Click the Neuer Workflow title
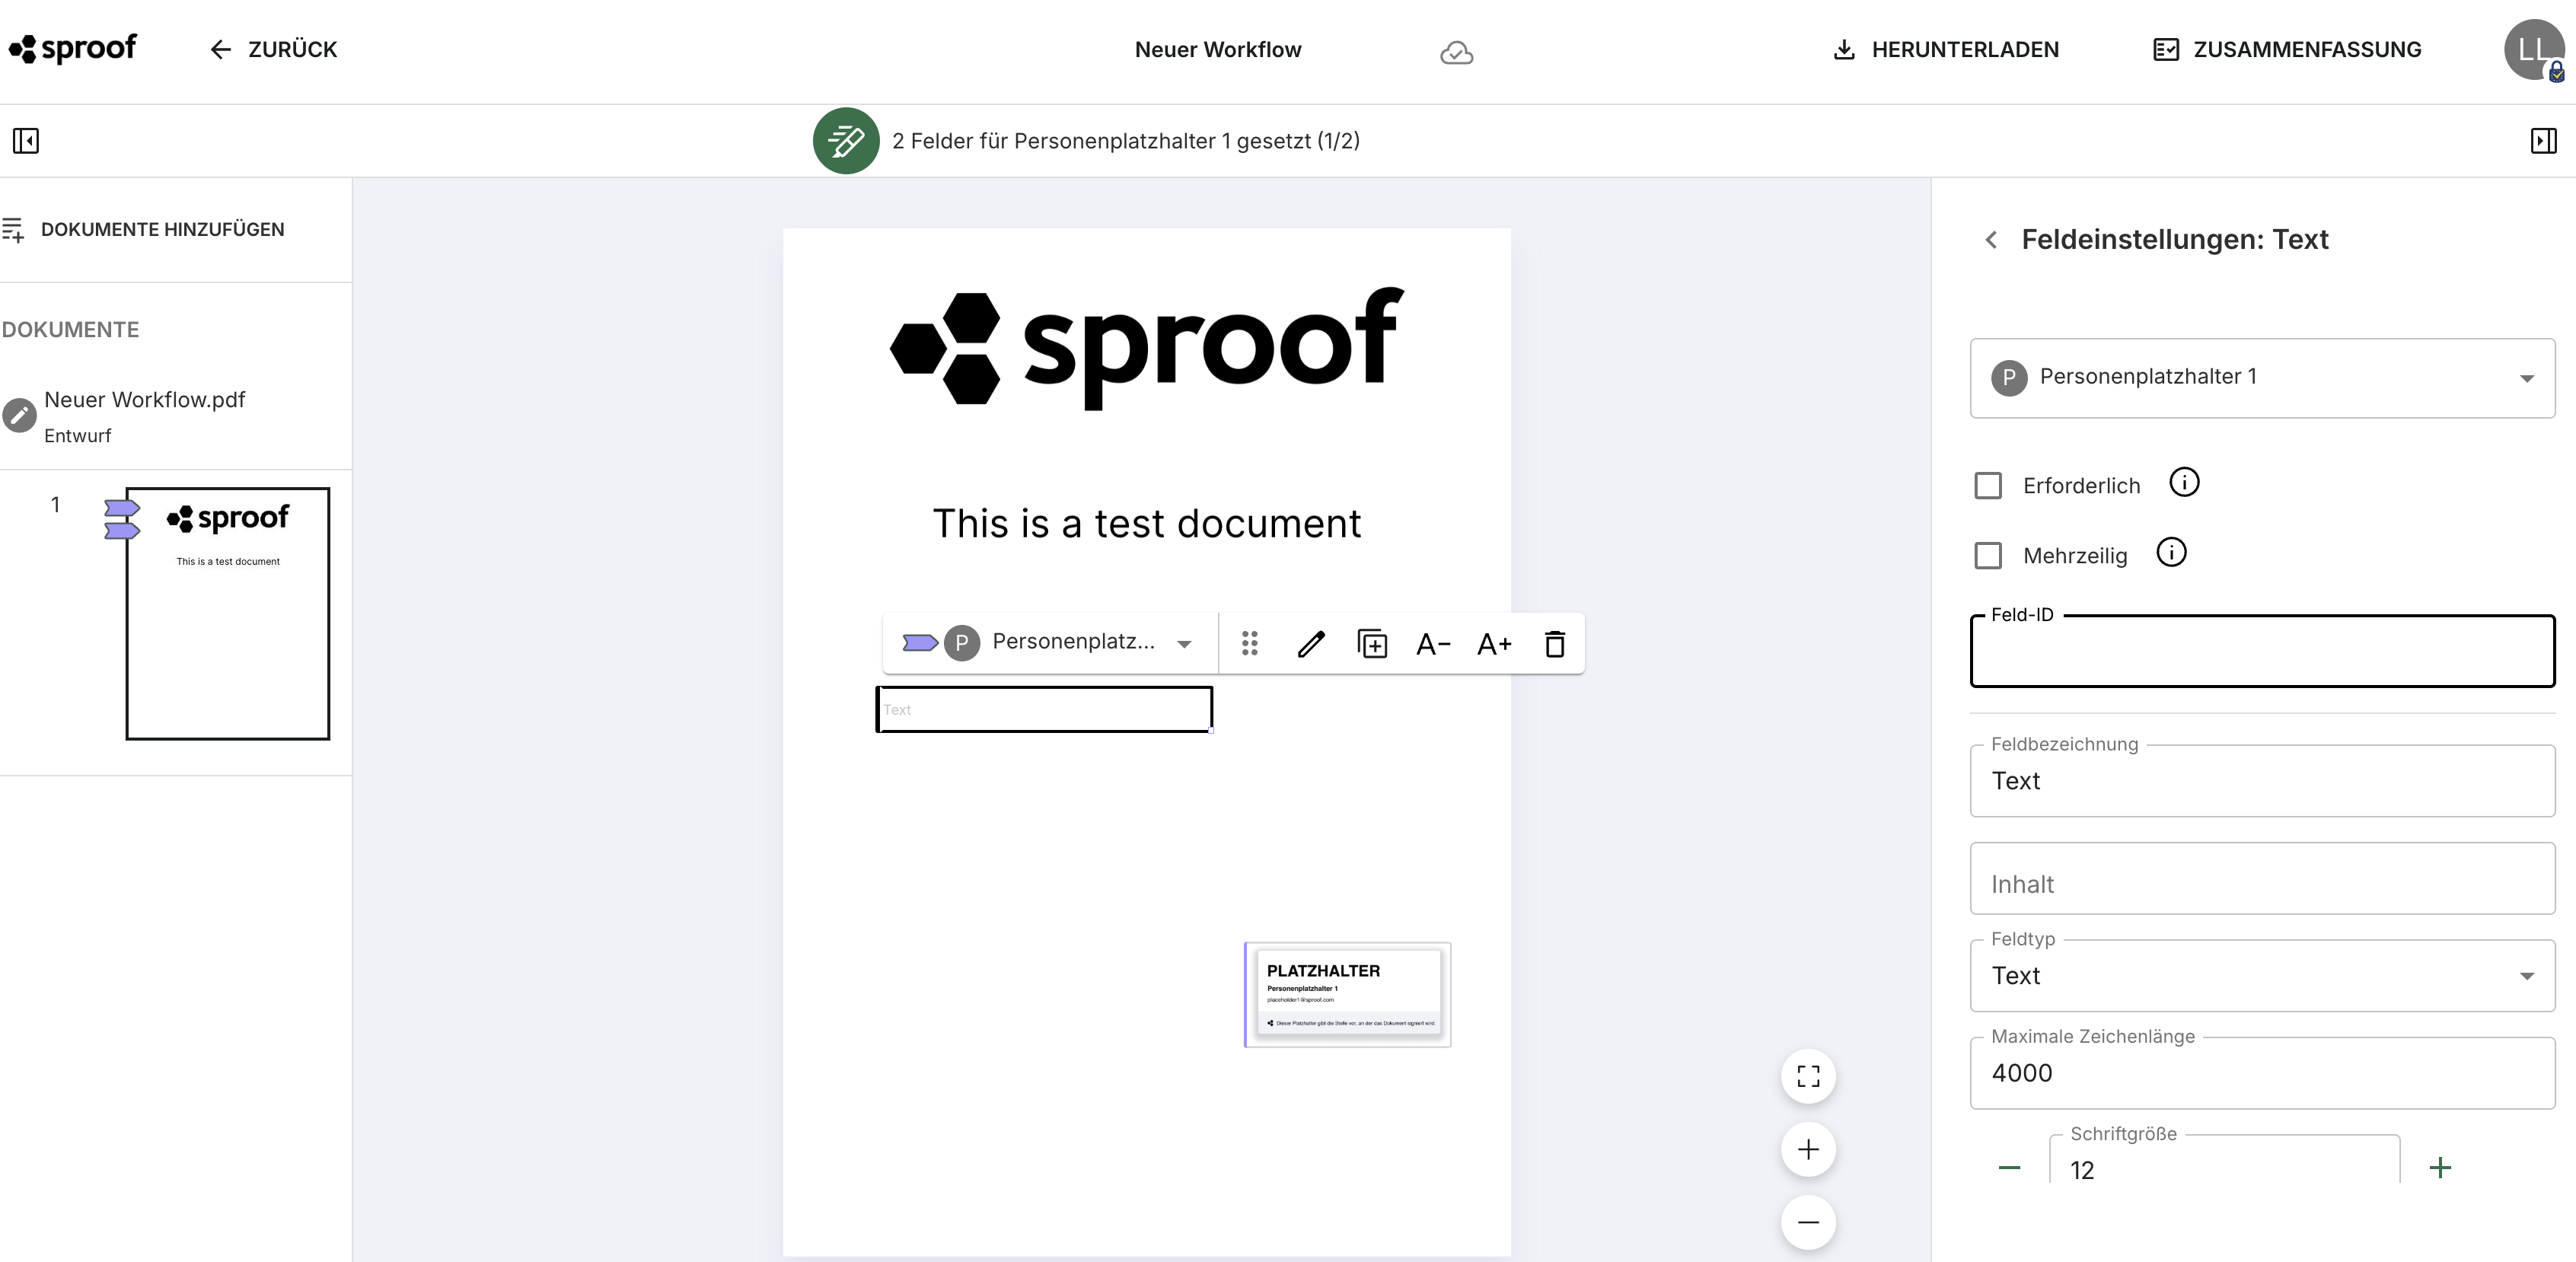 tap(1218, 50)
